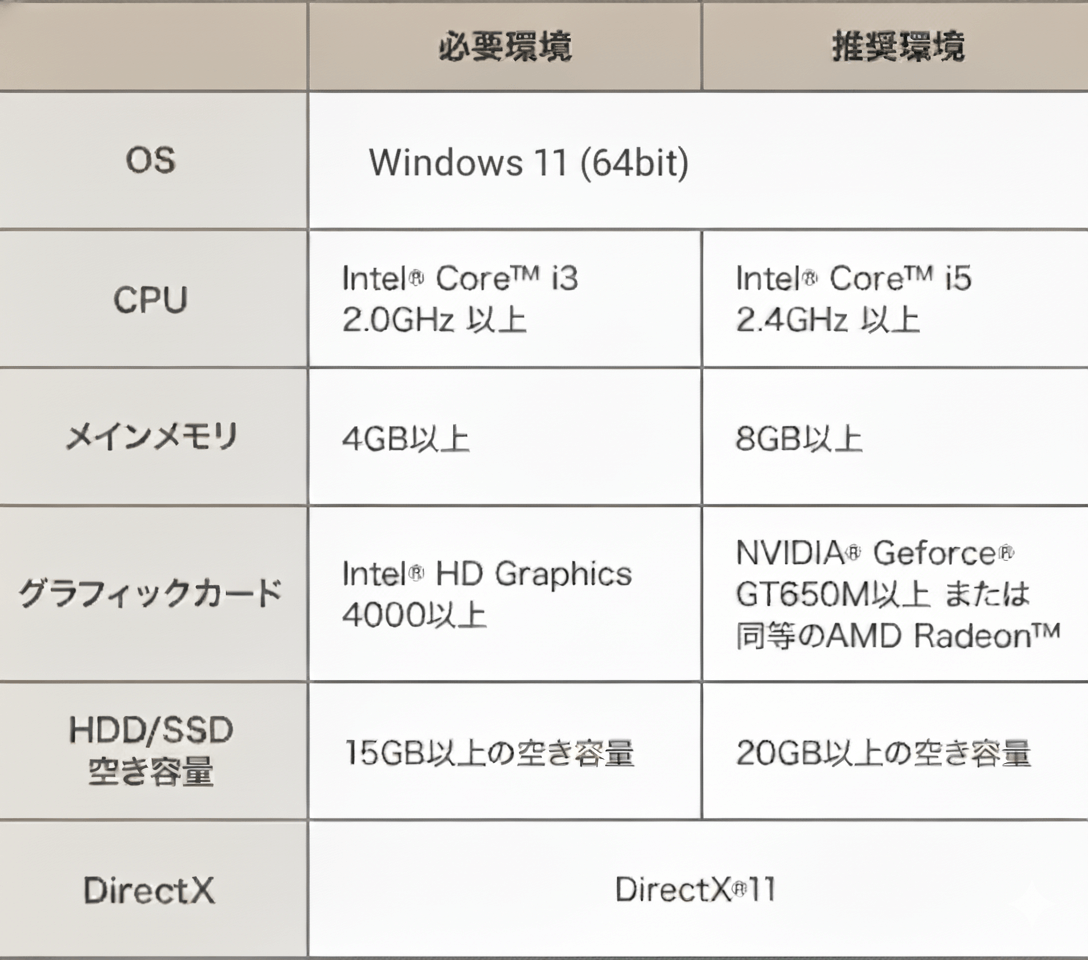Image resolution: width=1088 pixels, height=960 pixels.
Task: Click the empty top-left header cell
Action: point(152,47)
